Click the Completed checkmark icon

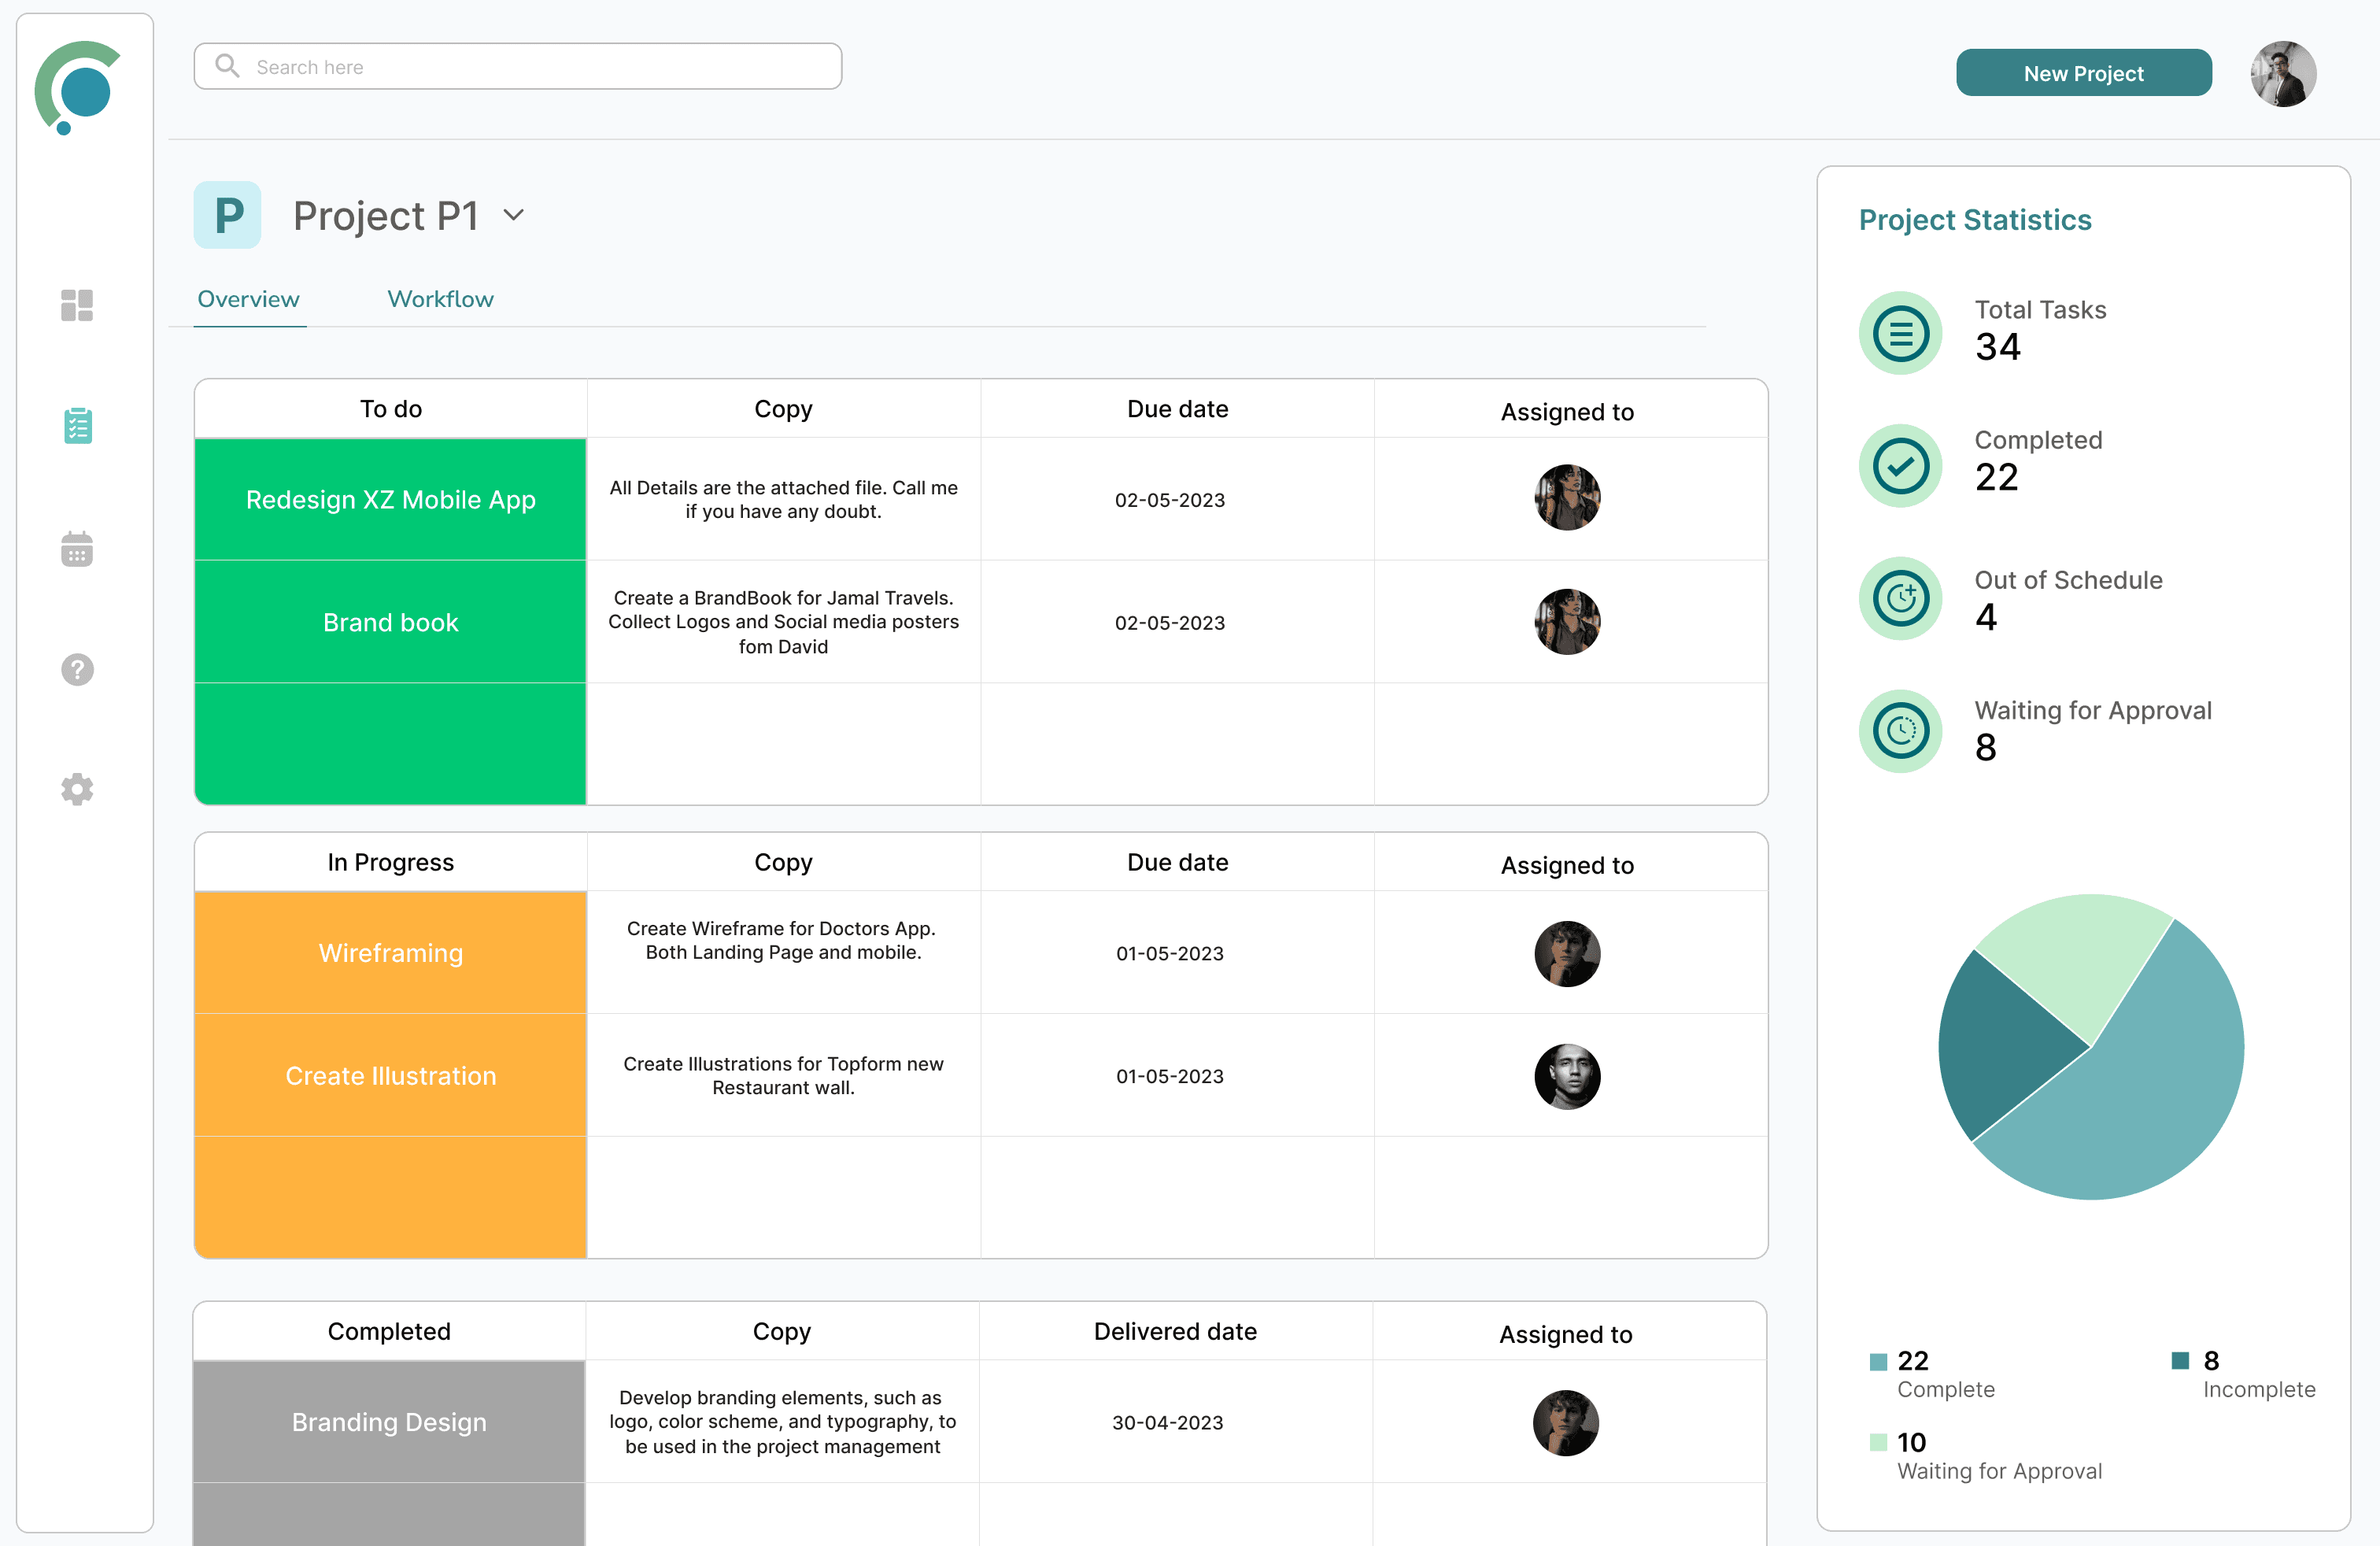pyautogui.click(x=1900, y=465)
